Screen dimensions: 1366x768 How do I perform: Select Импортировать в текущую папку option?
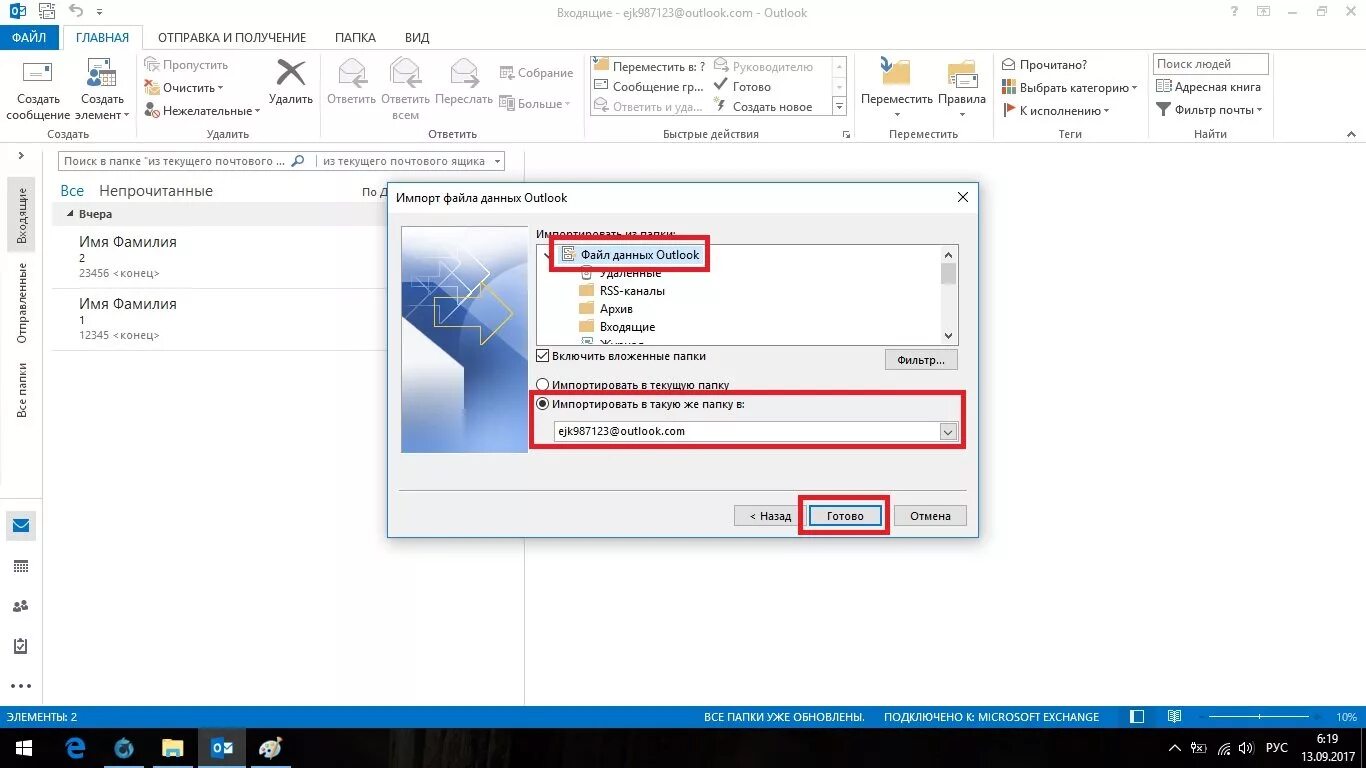(x=543, y=385)
